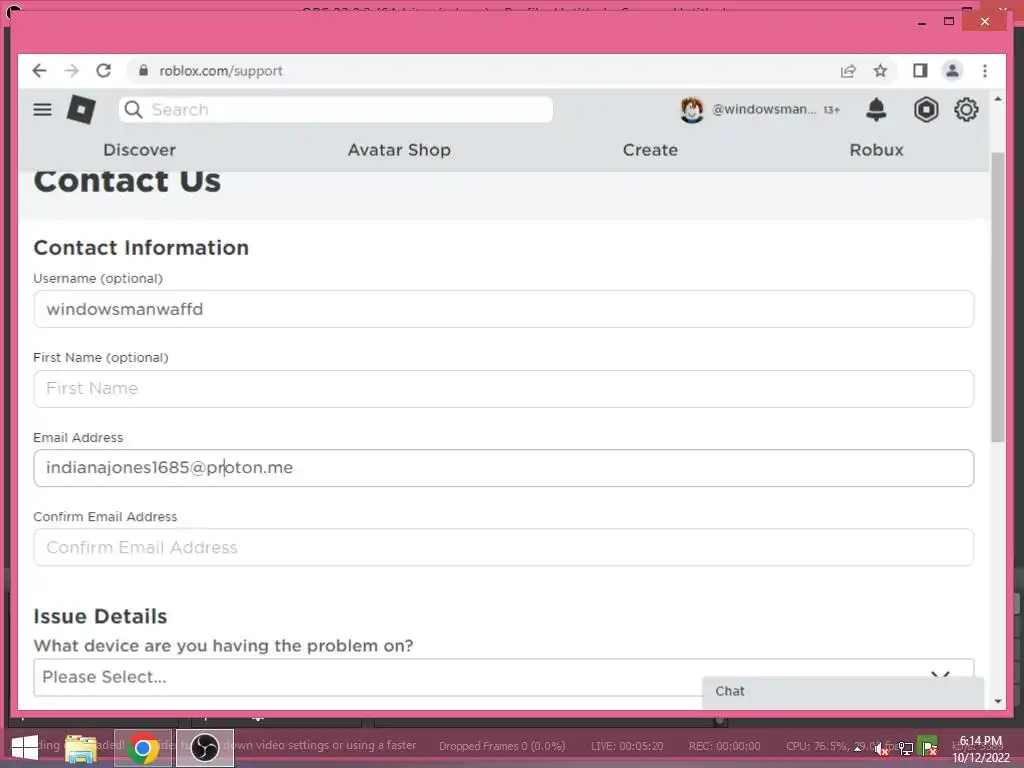Reload the Roblox support page
The width and height of the screenshot is (1024, 768).
tap(104, 71)
